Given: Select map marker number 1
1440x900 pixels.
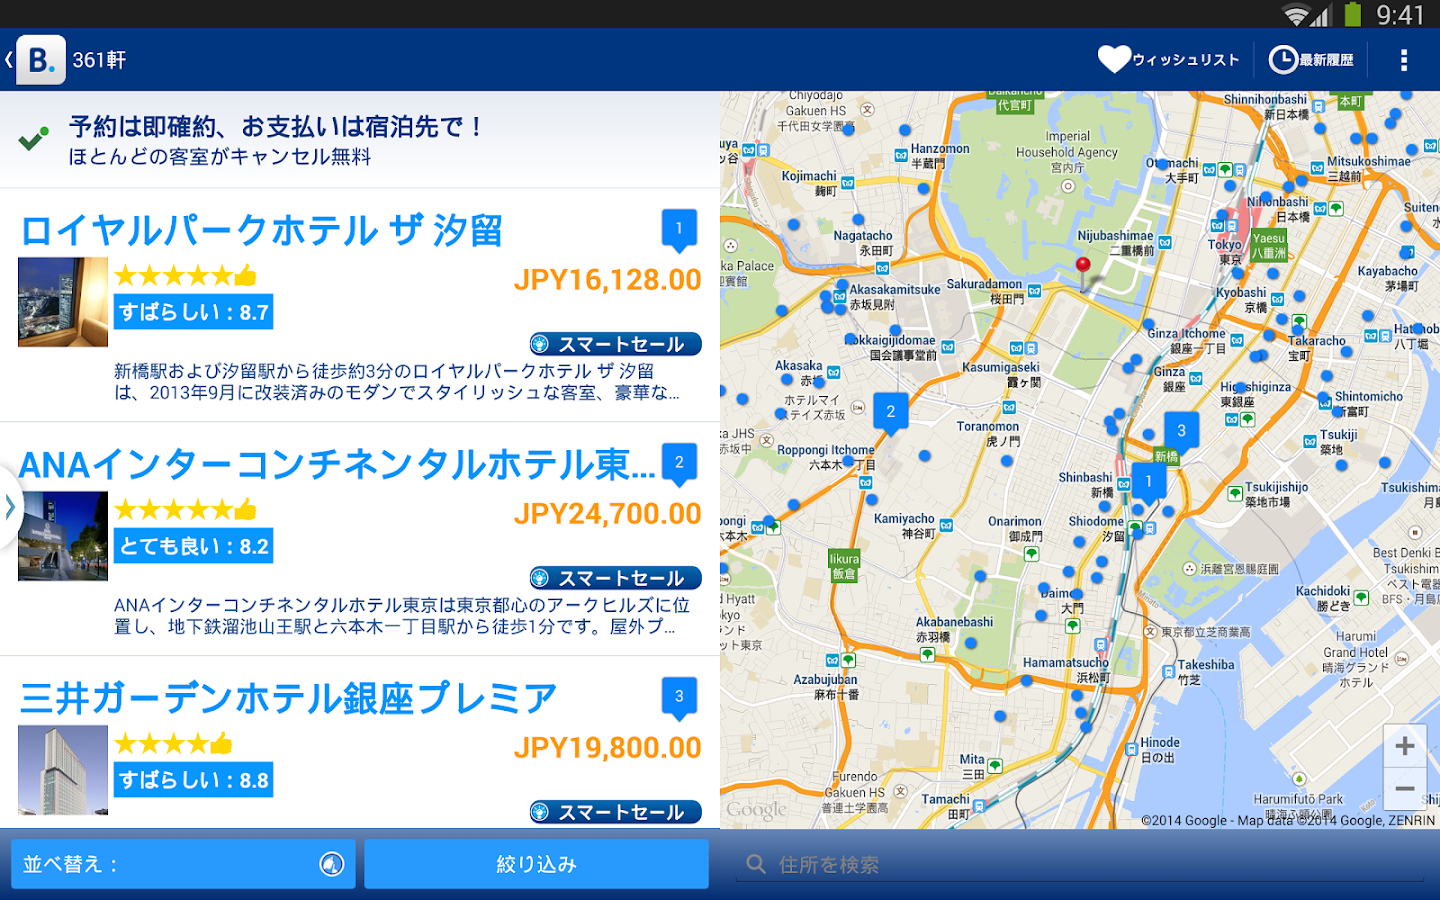Looking at the screenshot, I should [x=1149, y=484].
